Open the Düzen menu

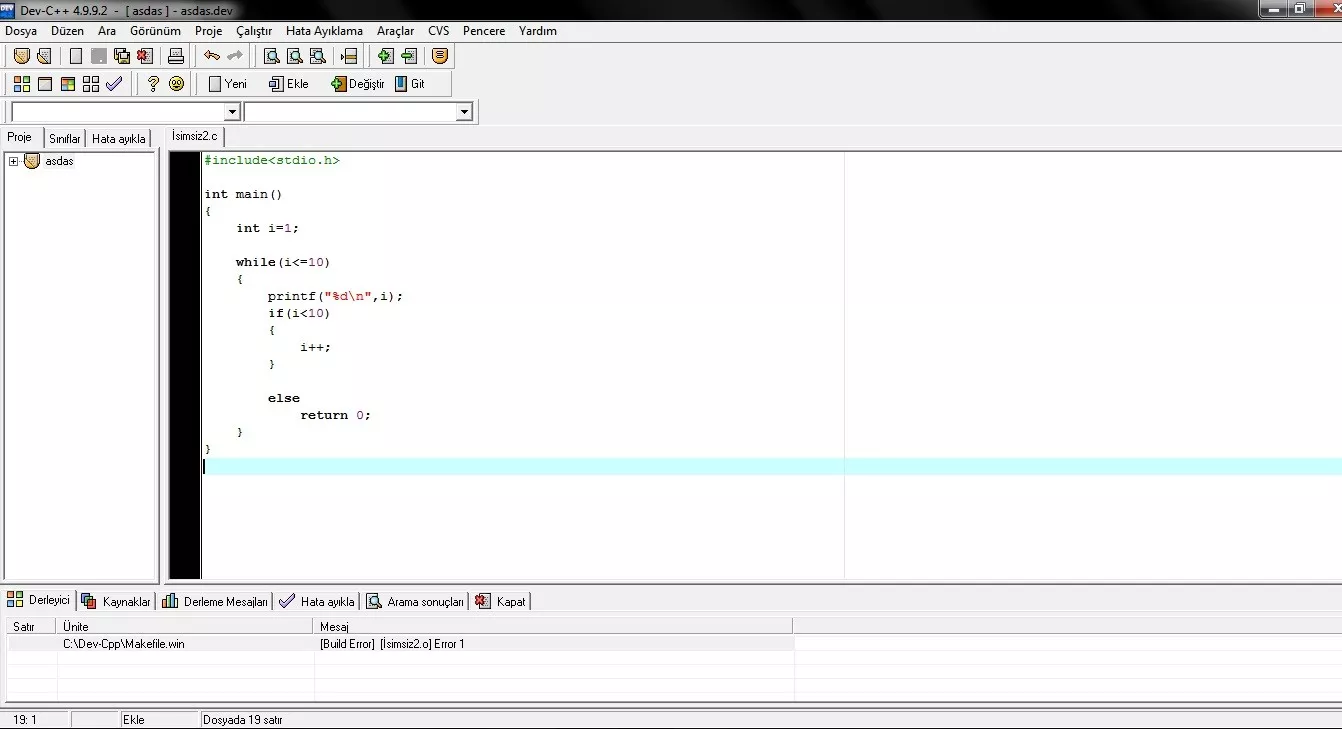click(67, 31)
